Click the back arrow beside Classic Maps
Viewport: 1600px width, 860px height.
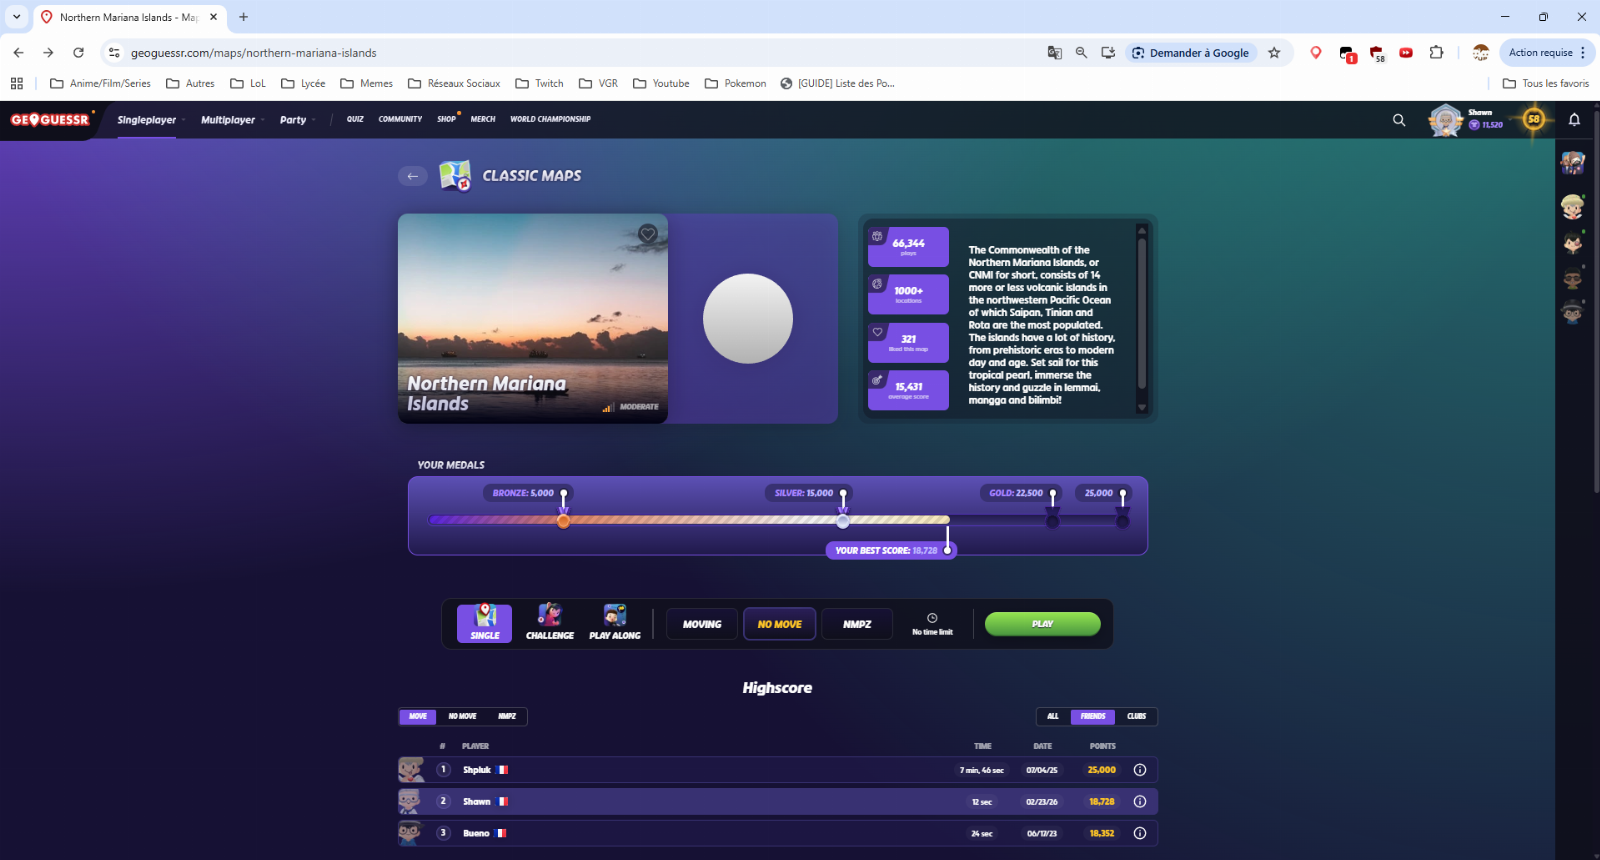point(413,176)
